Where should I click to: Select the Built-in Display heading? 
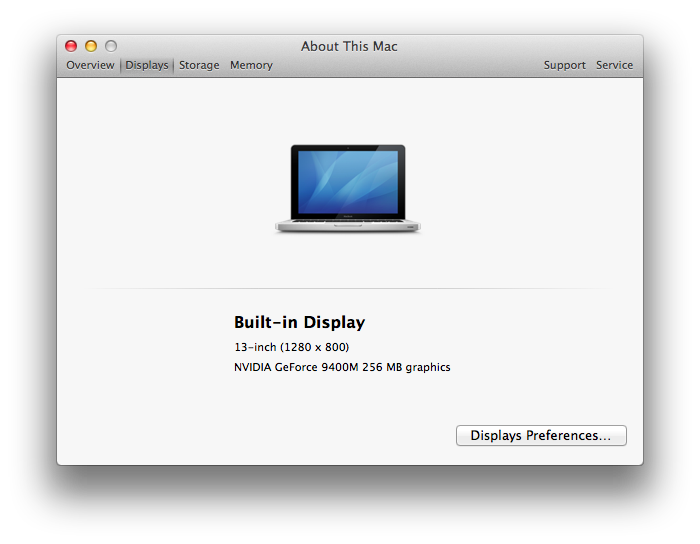300,322
